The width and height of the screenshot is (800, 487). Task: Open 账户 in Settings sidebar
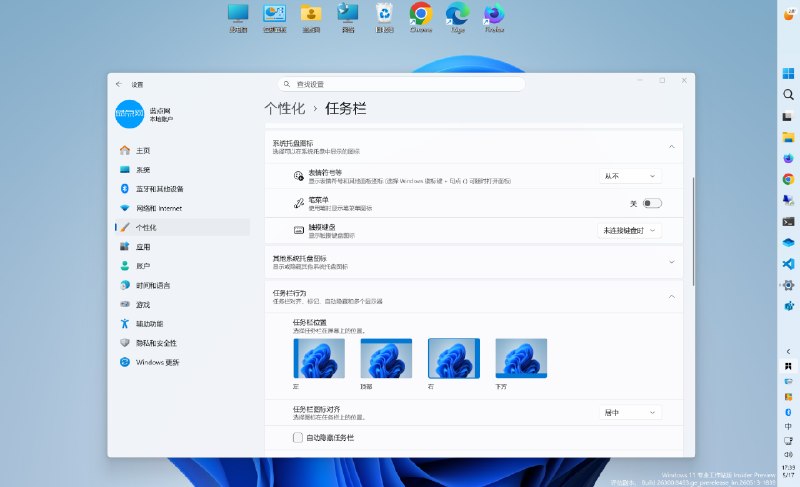point(183,266)
